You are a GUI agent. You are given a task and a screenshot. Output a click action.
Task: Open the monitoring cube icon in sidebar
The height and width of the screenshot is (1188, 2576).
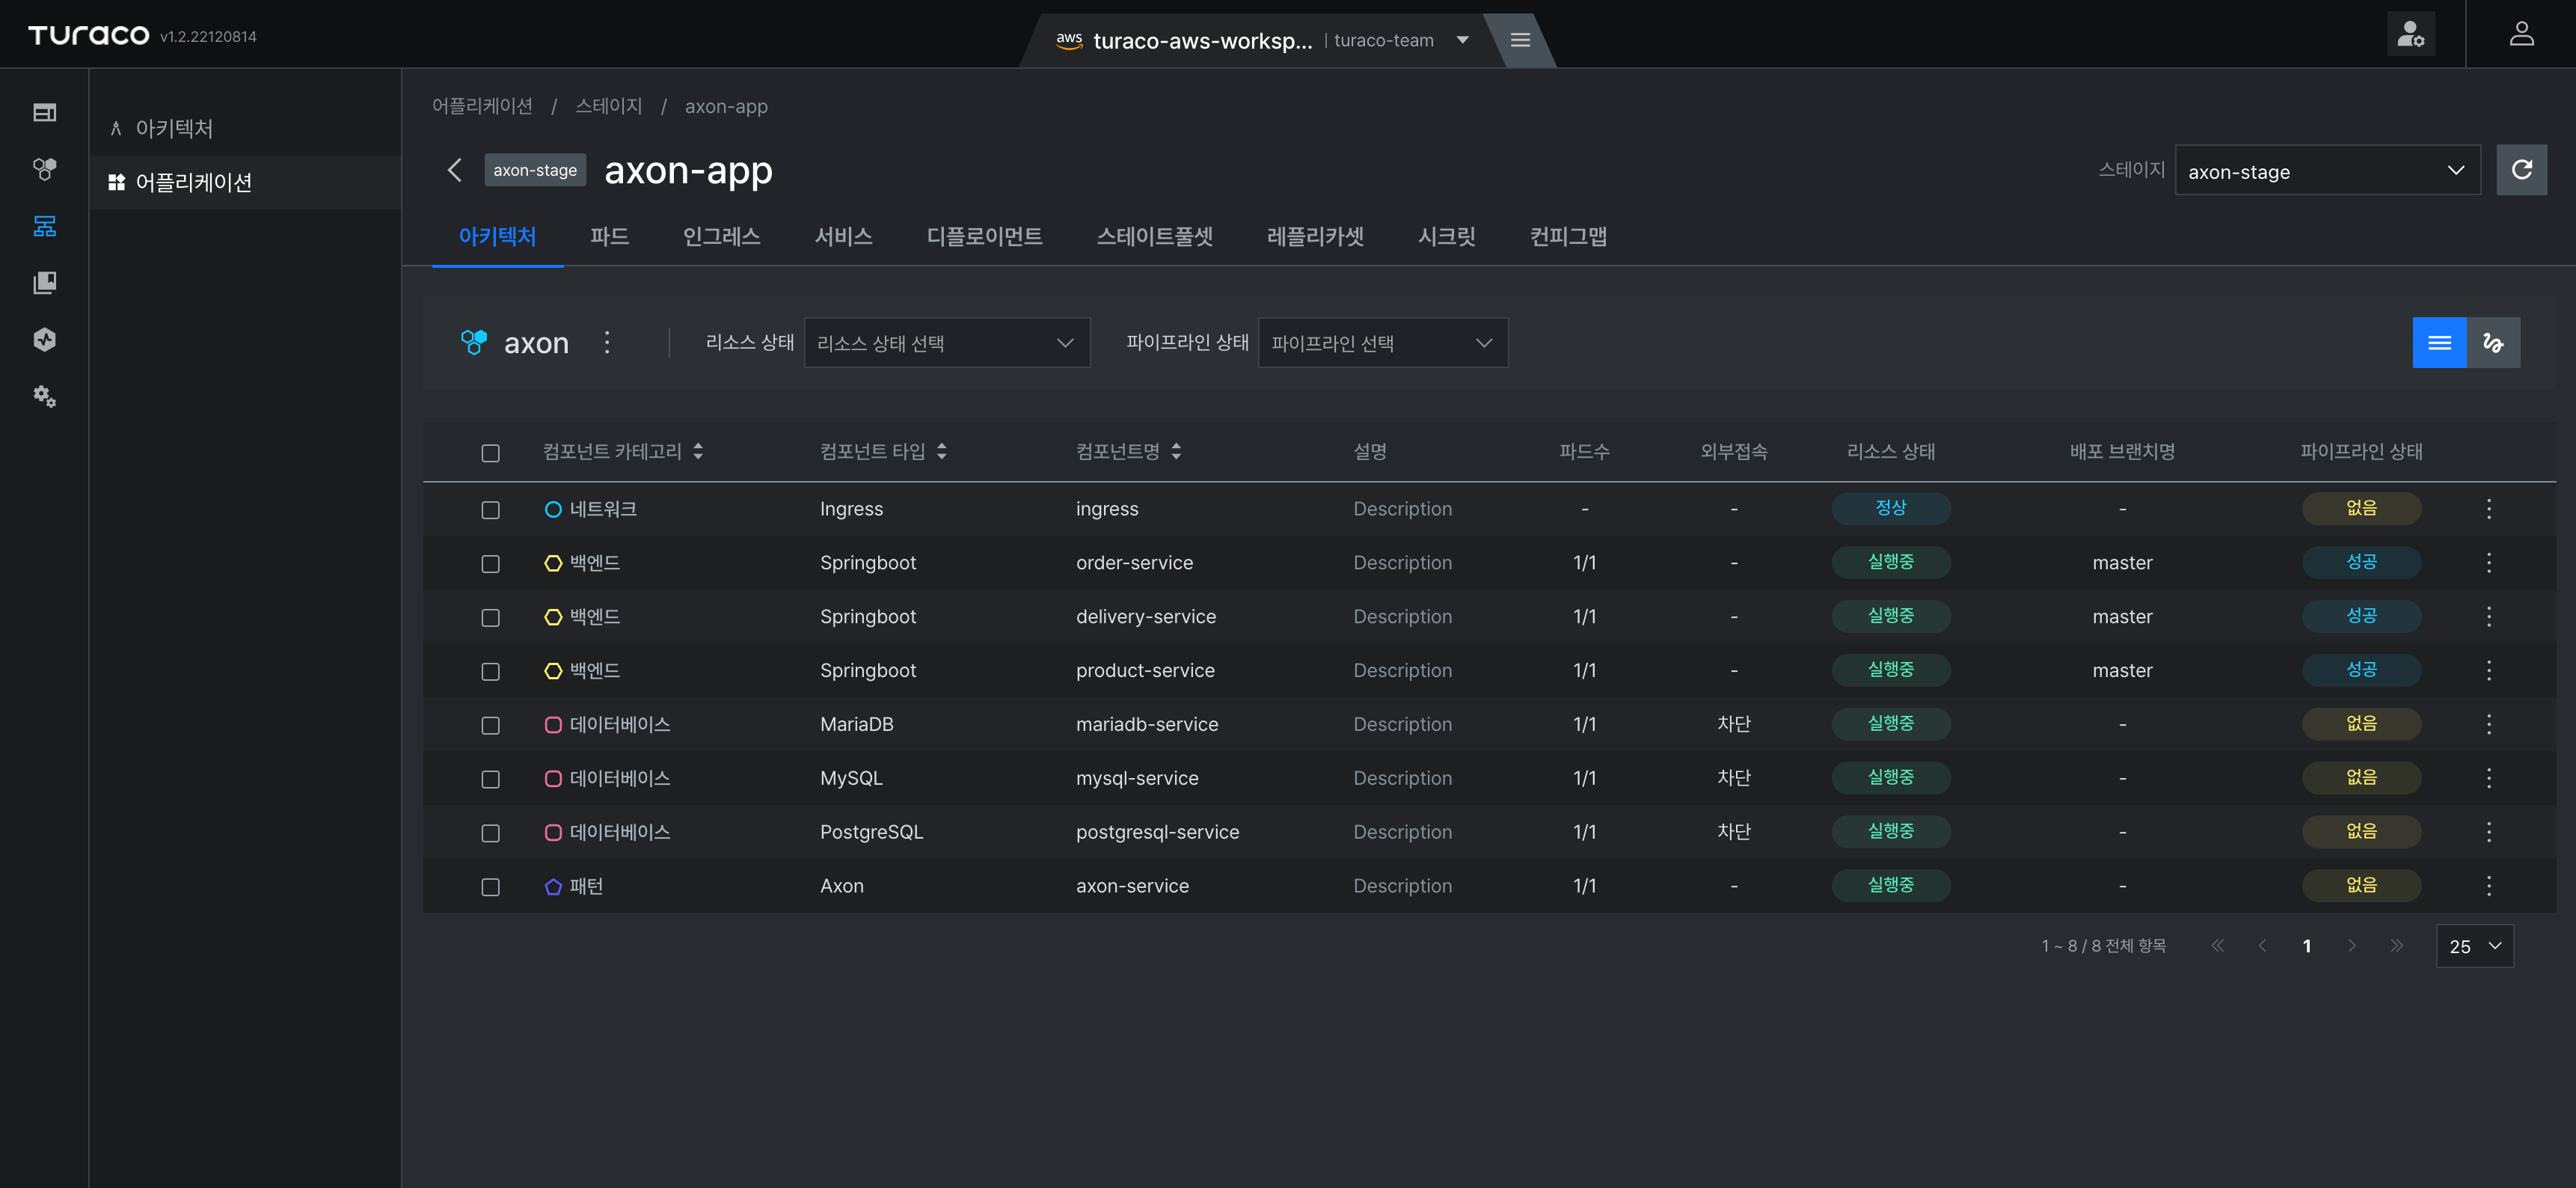[x=44, y=340]
